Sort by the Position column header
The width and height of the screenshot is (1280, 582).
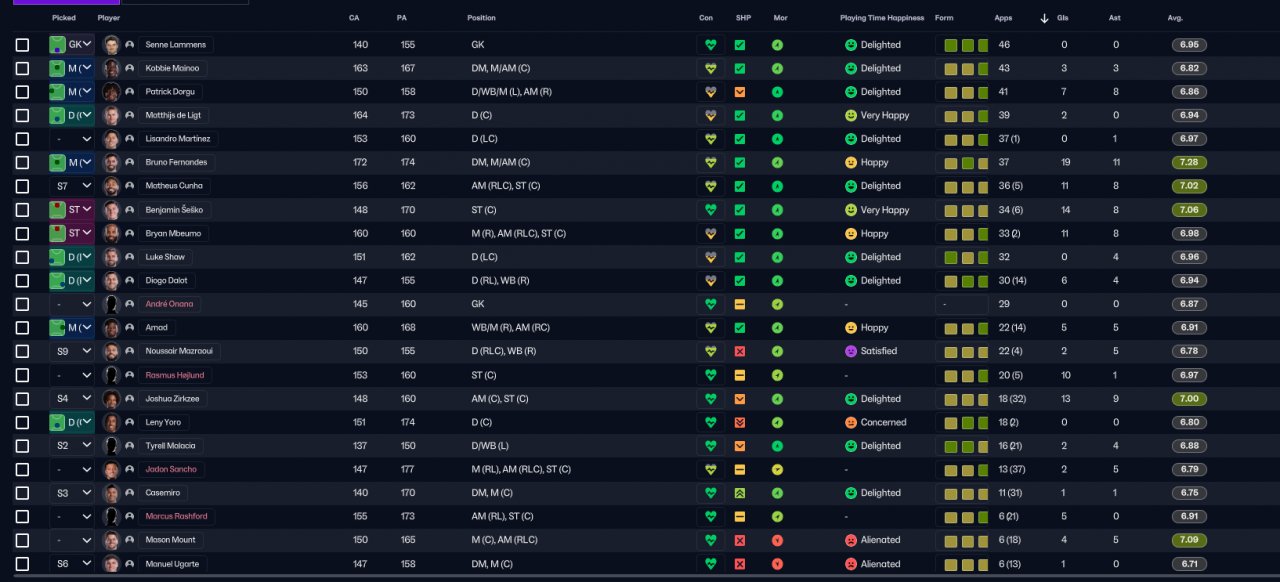click(x=481, y=18)
